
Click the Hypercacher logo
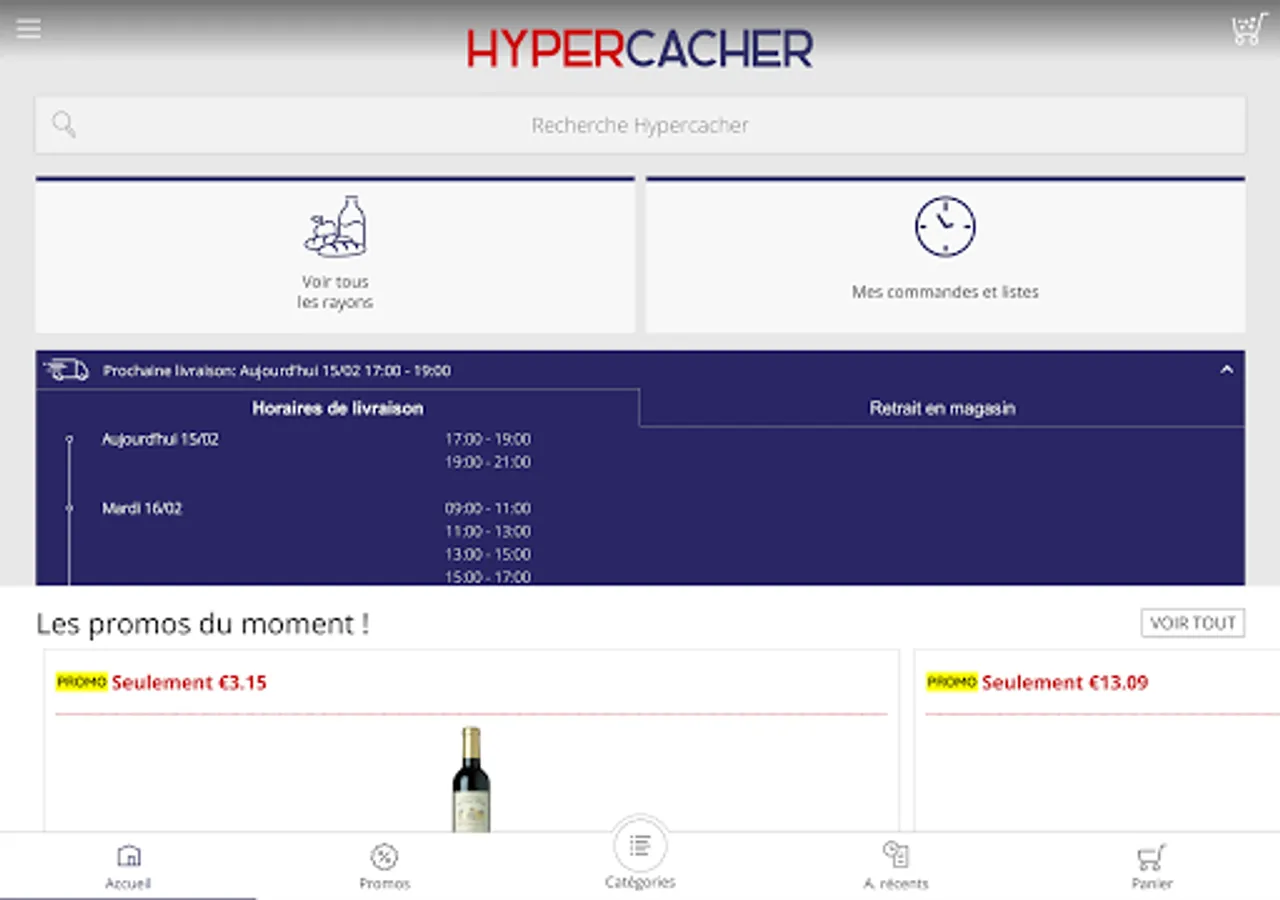[x=640, y=48]
